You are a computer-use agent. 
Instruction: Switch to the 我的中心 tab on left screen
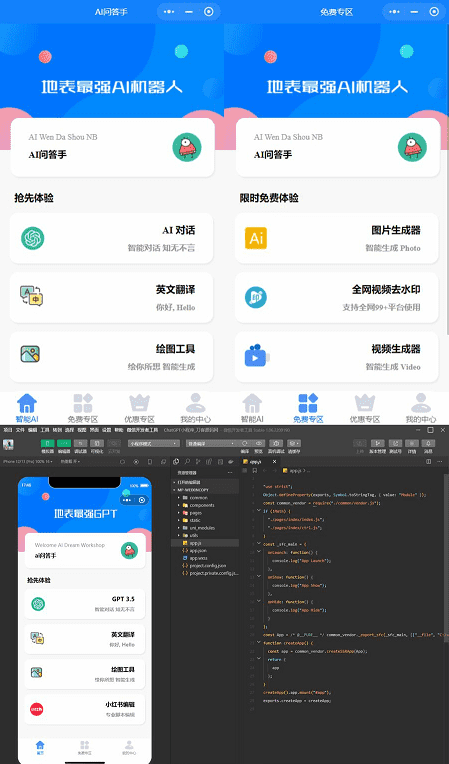[x=196, y=409]
